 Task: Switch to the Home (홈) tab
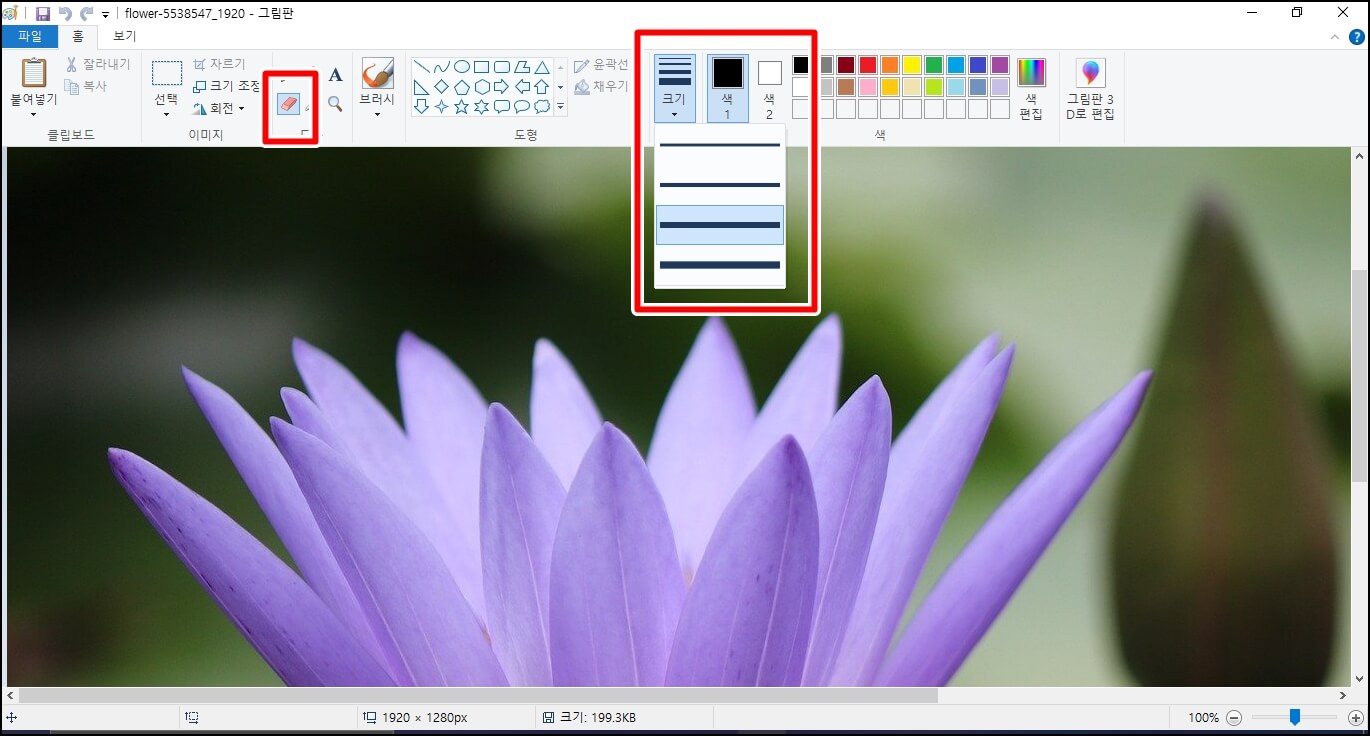point(78,37)
